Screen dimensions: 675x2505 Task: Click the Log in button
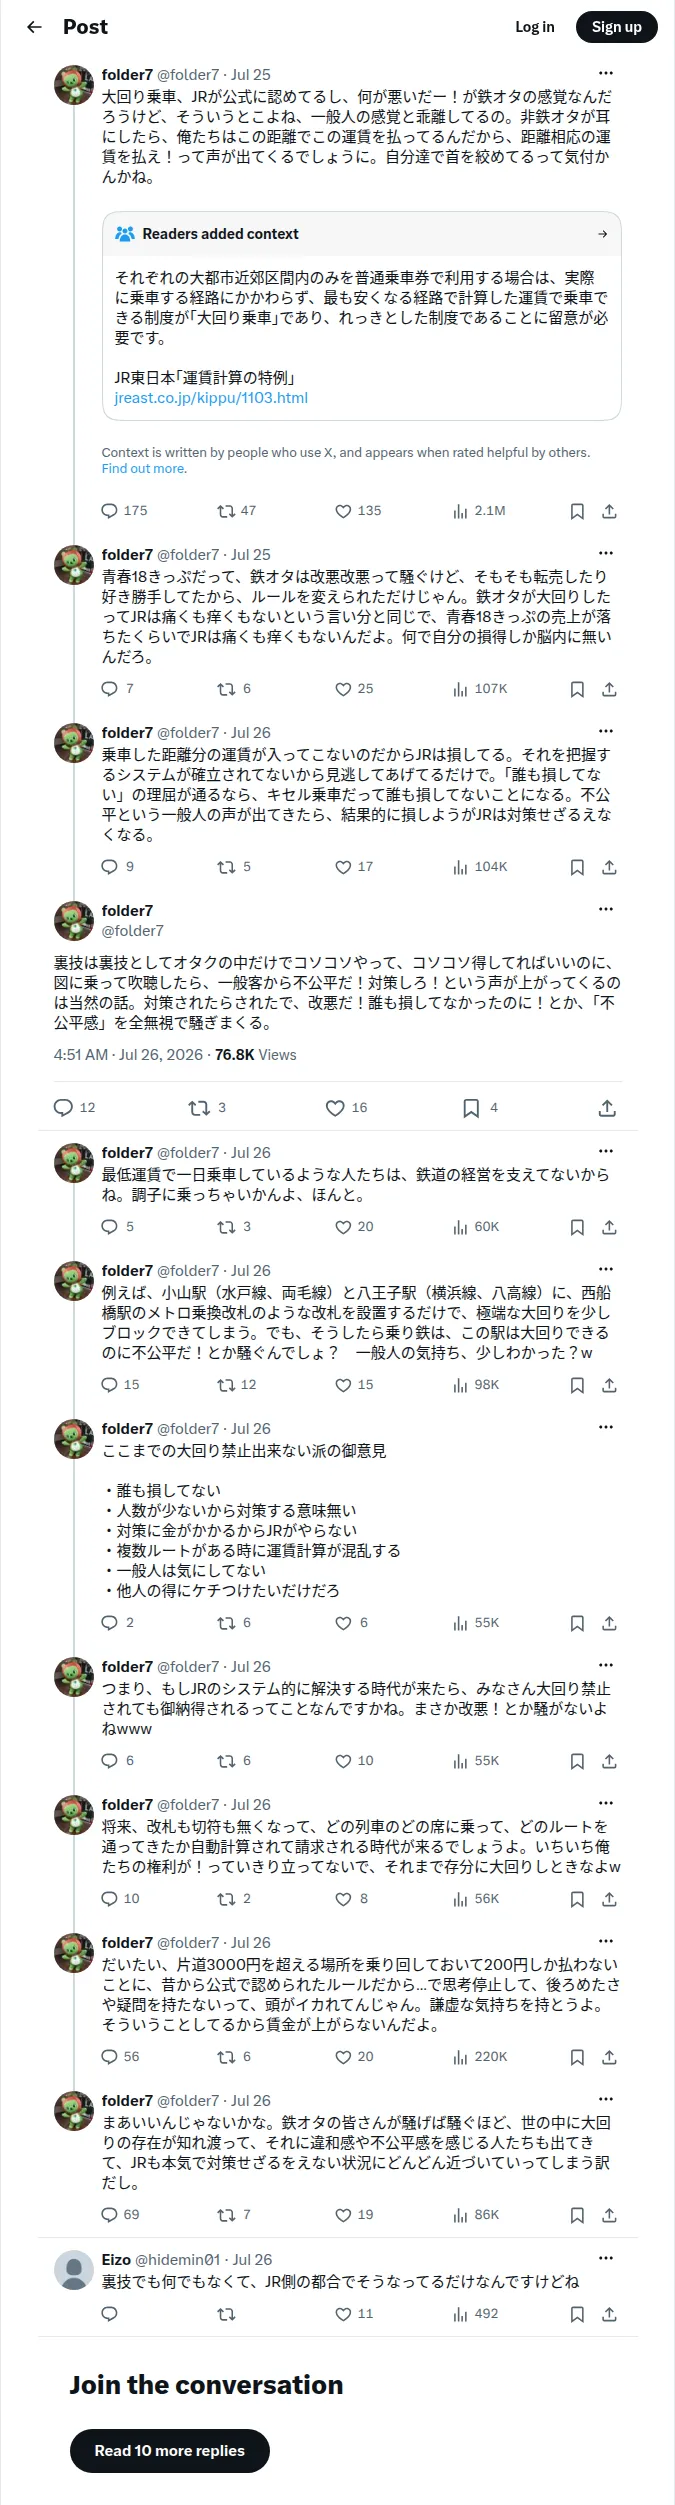coord(535,27)
